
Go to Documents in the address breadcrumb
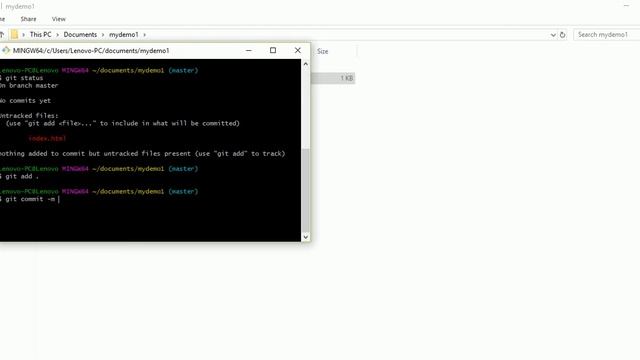pyautogui.click(x=80, y=35)
